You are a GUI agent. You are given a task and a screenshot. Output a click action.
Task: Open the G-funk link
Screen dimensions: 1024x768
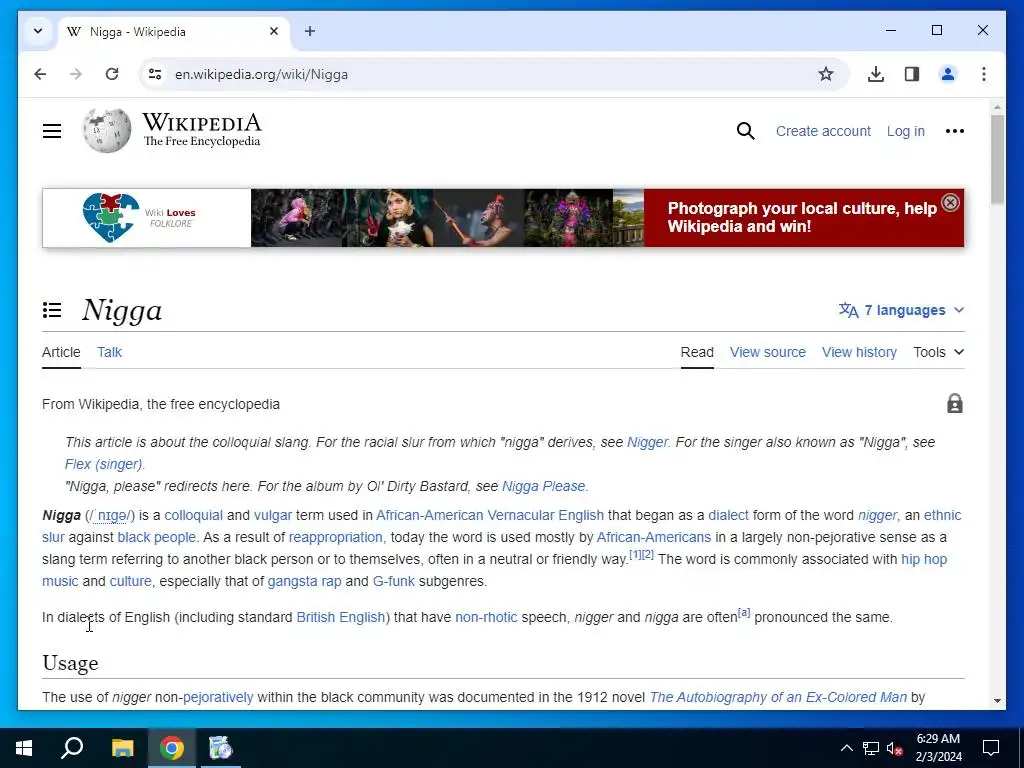[394, 581]
